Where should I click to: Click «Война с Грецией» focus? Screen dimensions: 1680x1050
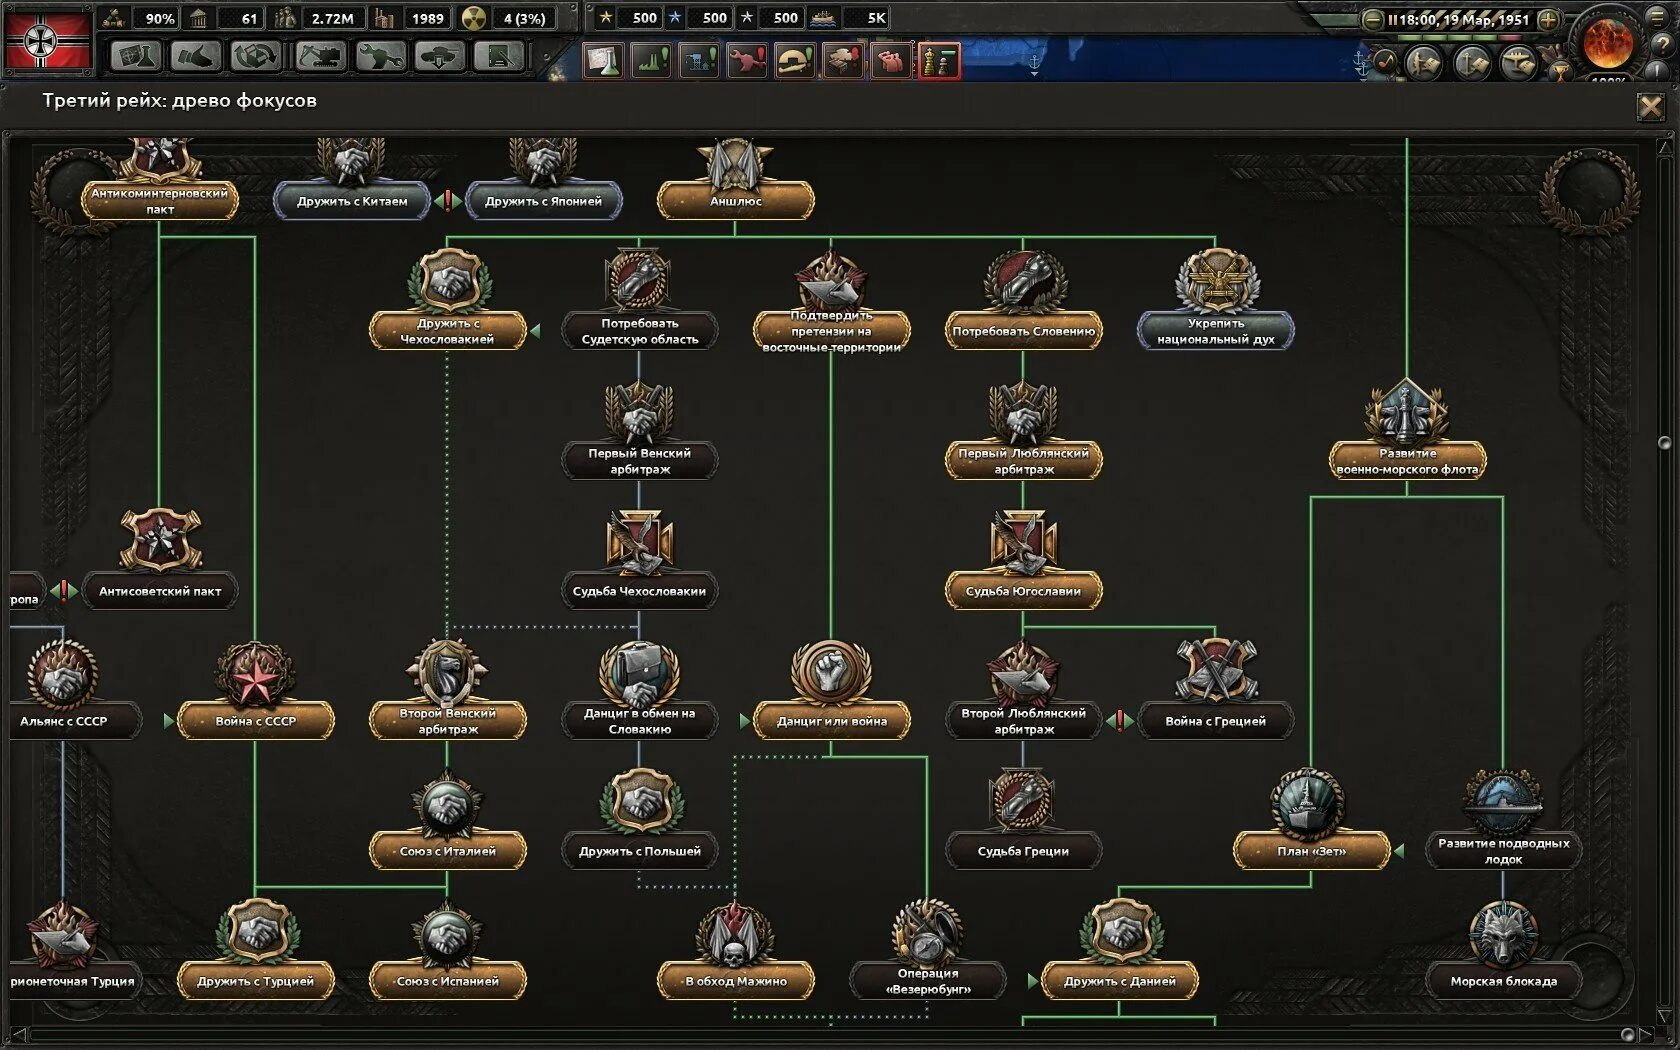(x=1216, y=721)
